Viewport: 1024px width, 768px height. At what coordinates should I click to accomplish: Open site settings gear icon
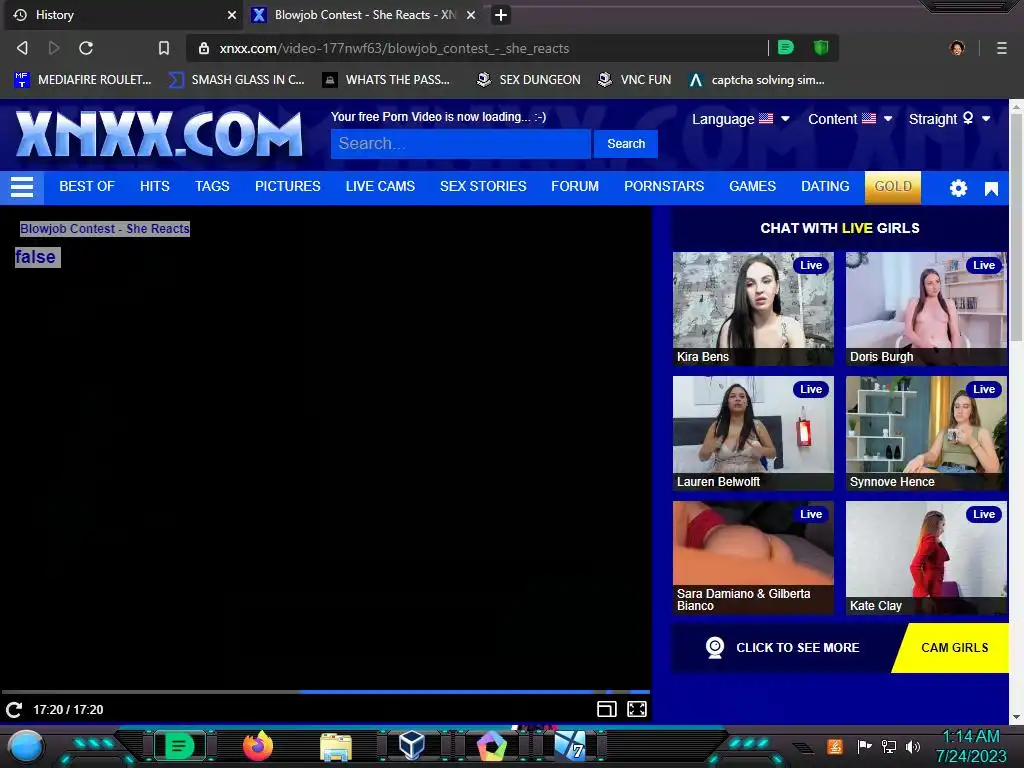958,188
